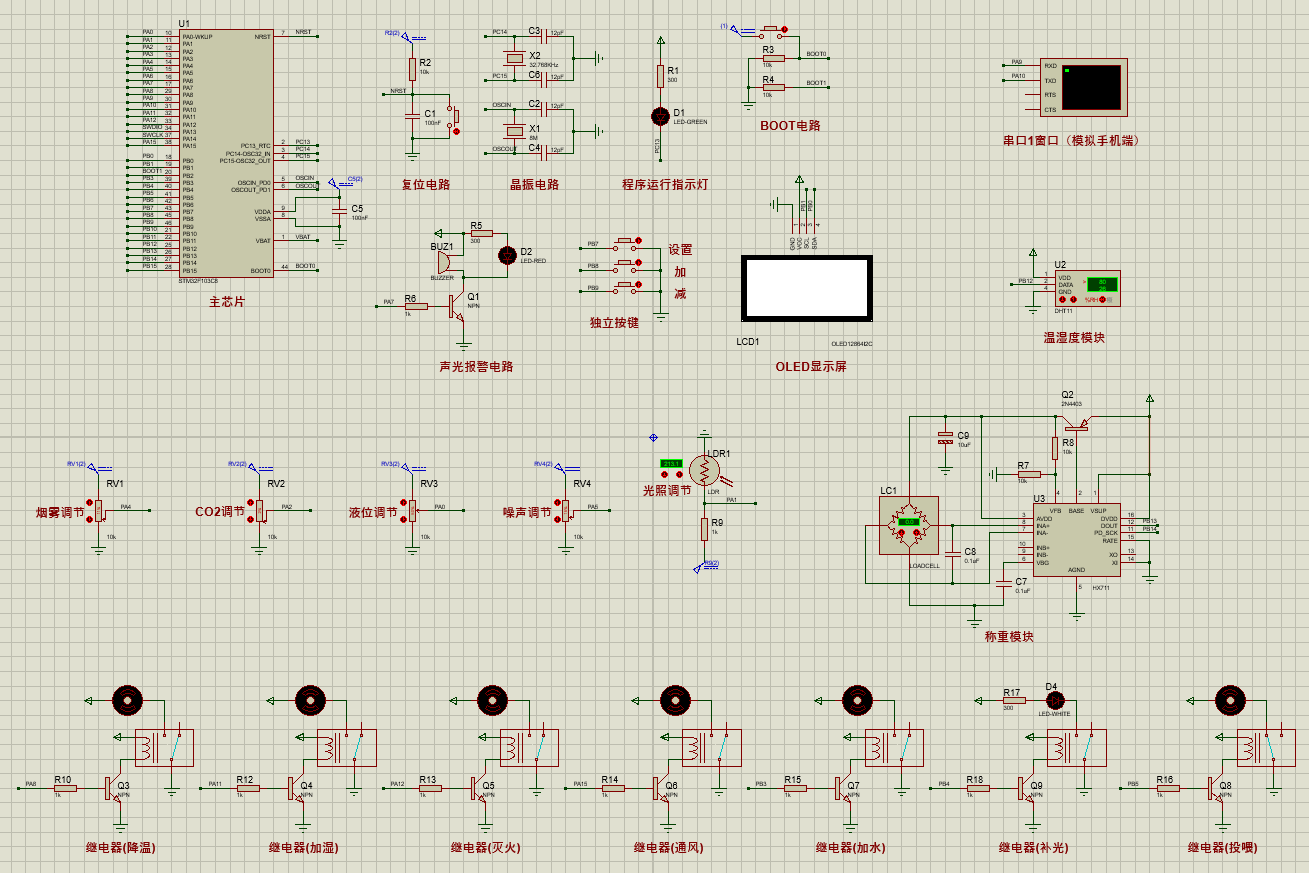Image resolution: width=1309 pixels, height=873 pixels.
Task: Click the serial port virtual terminal window
Action: [1082, 88]
